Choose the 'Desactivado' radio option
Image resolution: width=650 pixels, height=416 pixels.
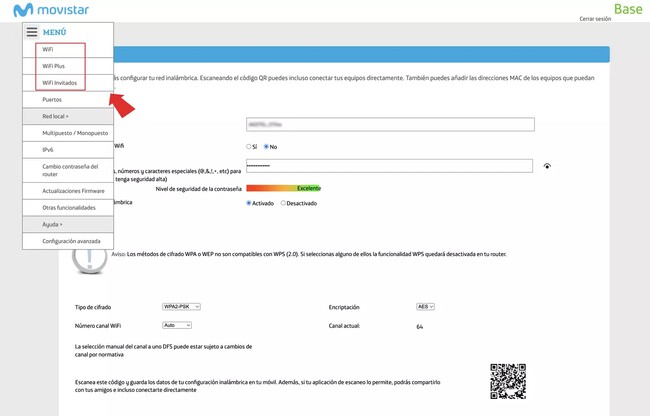click(283, 203)
